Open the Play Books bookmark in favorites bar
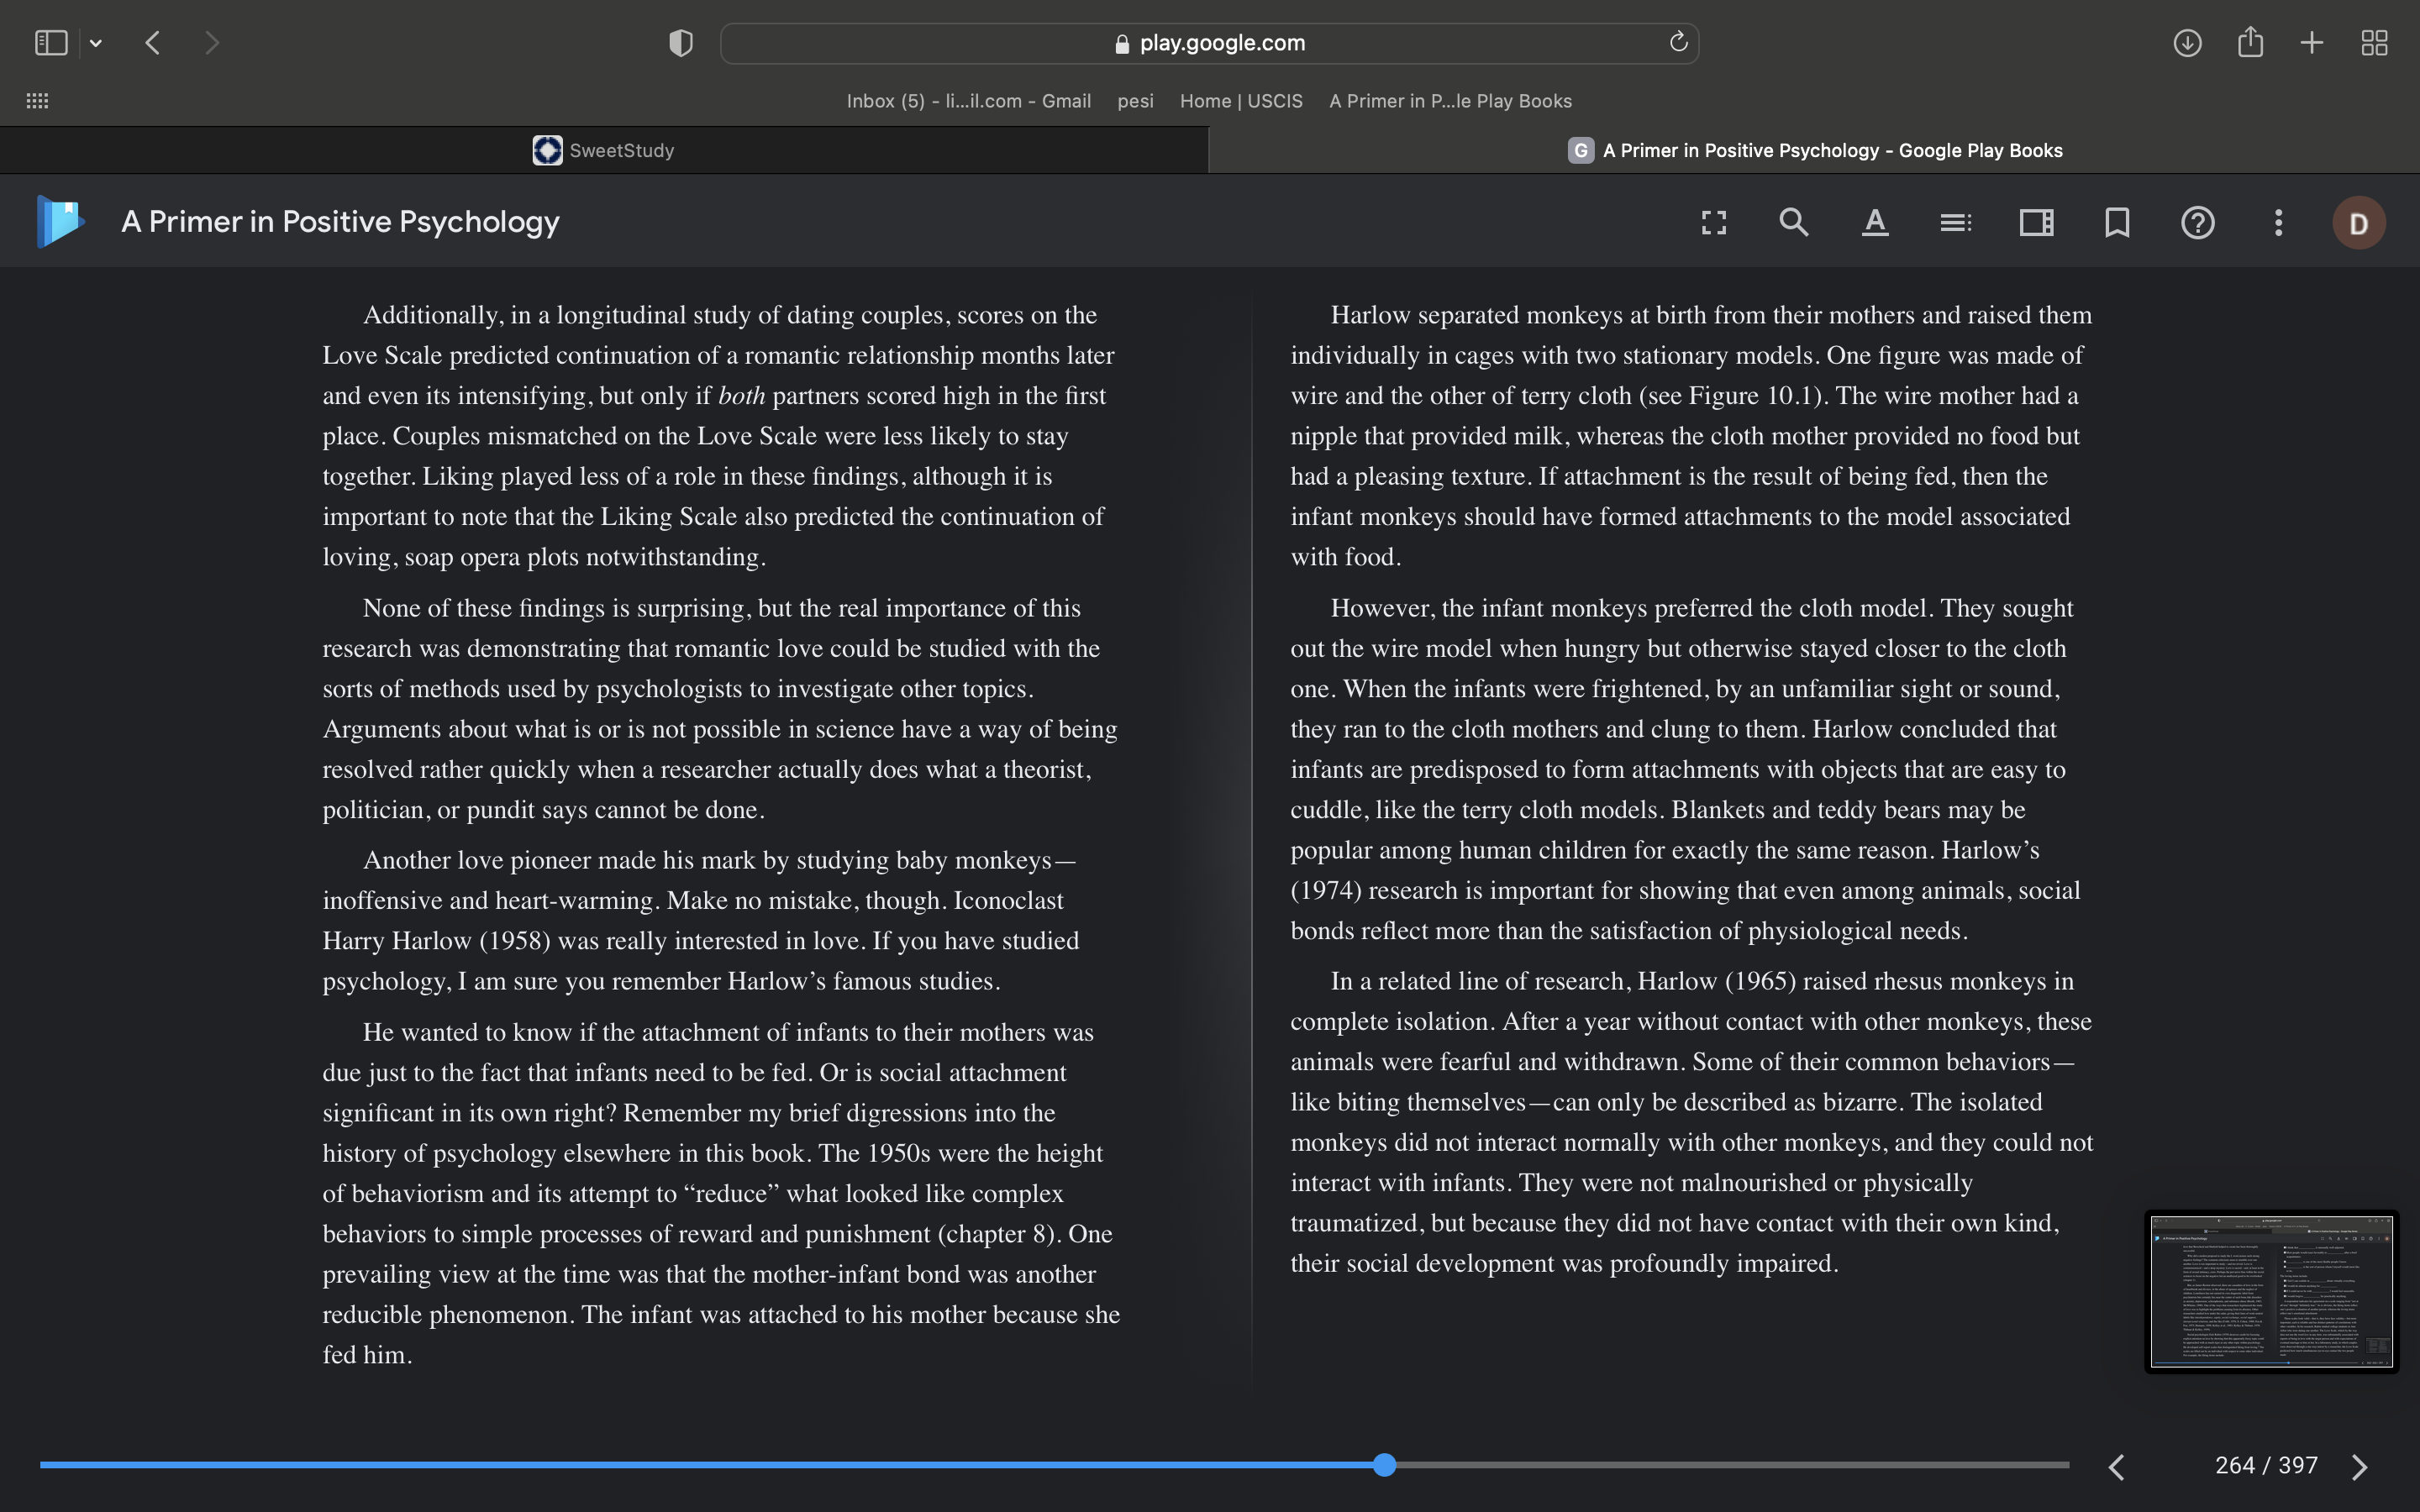This screenshot has height=1512, width=2420. 1450,101
